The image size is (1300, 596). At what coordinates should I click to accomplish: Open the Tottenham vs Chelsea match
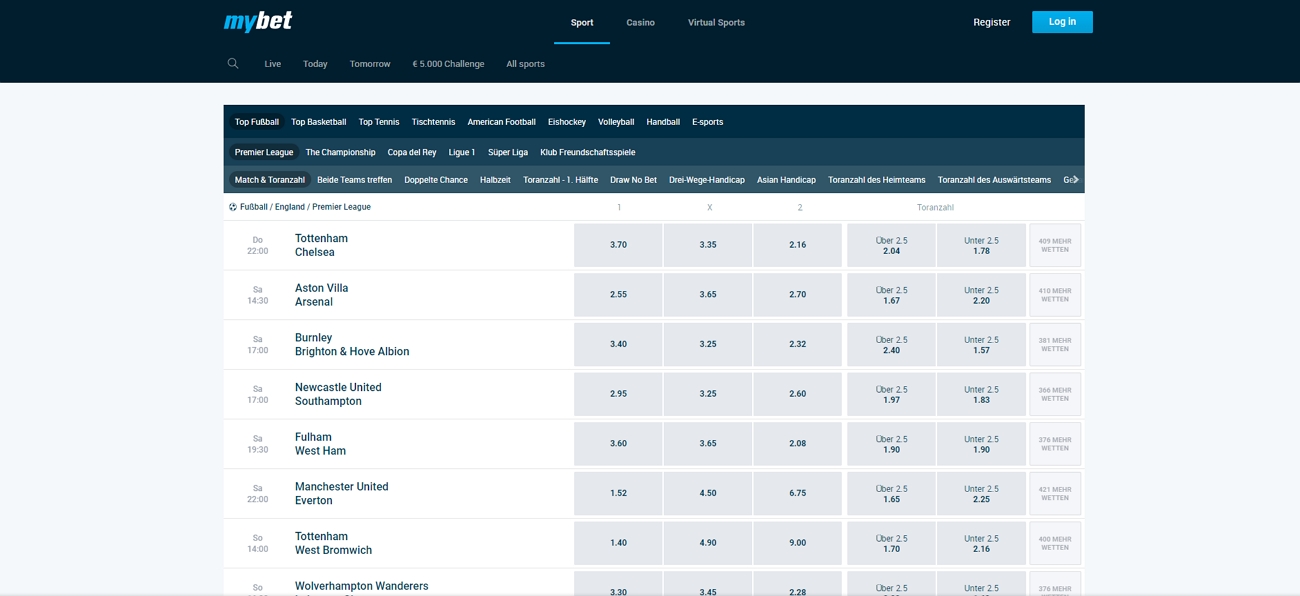pyautogui.click(x=322, y=245)
